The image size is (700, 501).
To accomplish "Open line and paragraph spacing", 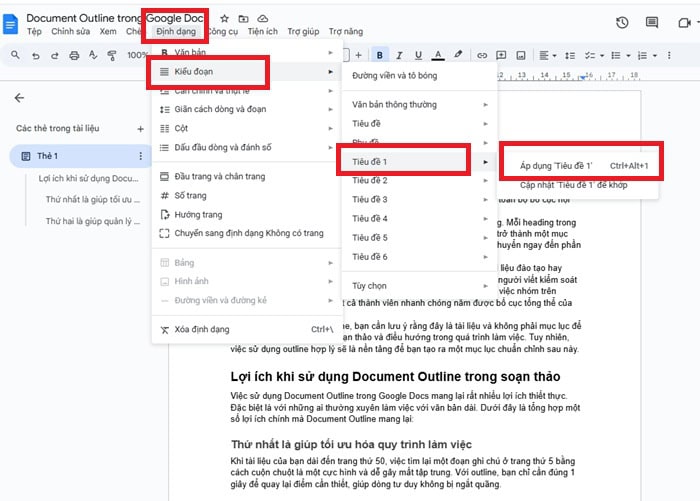I will tap(570, 55).
